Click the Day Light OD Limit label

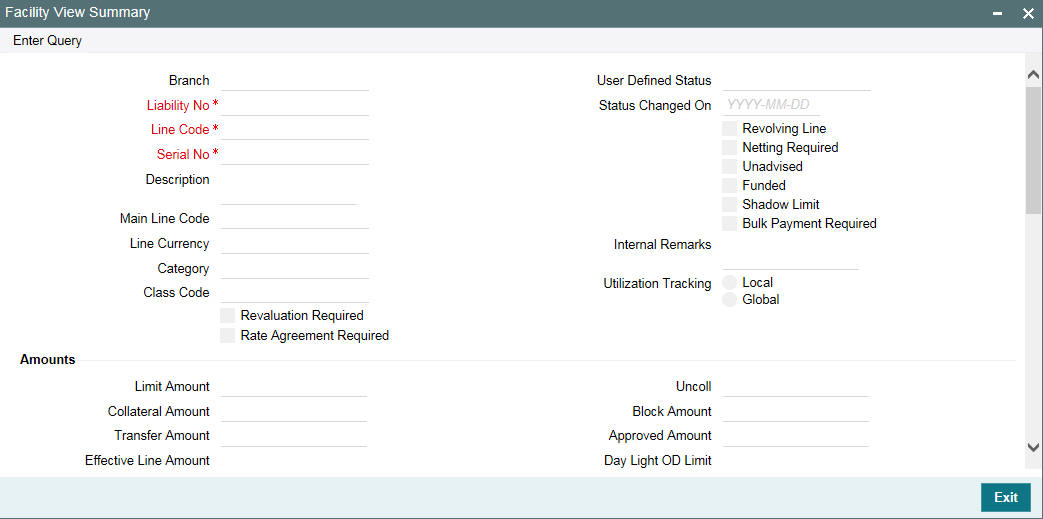pyautogui.click(x=658, y=460)
